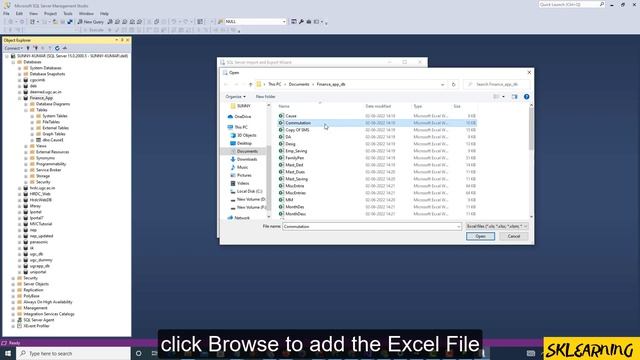Open the Excel file type filter dropdown

tap(497, 226)
